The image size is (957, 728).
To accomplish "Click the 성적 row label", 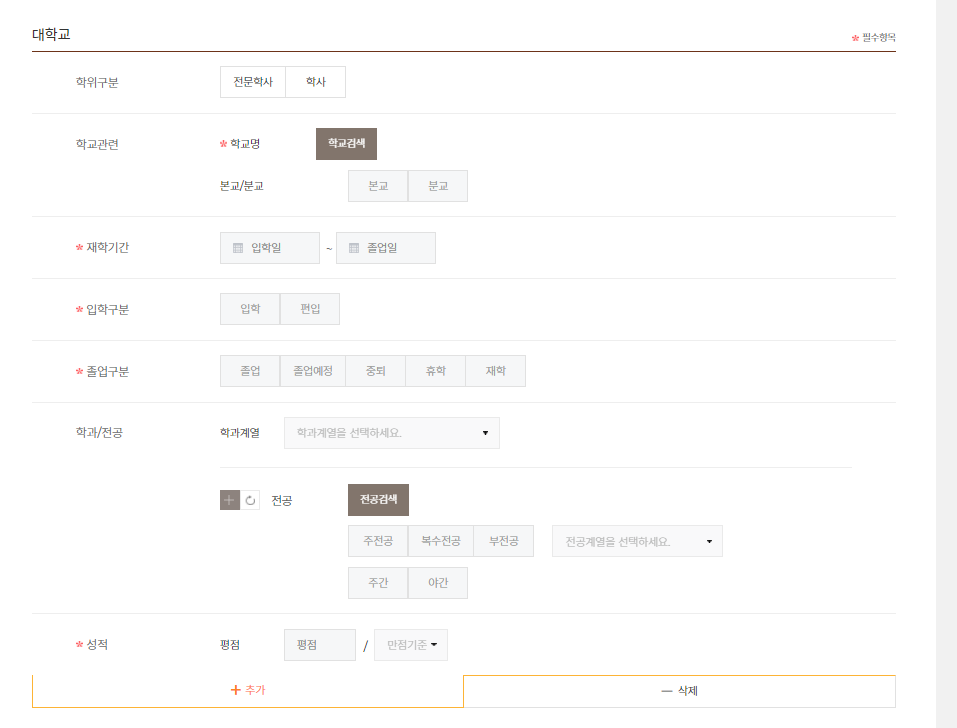I will pos(97,644).
